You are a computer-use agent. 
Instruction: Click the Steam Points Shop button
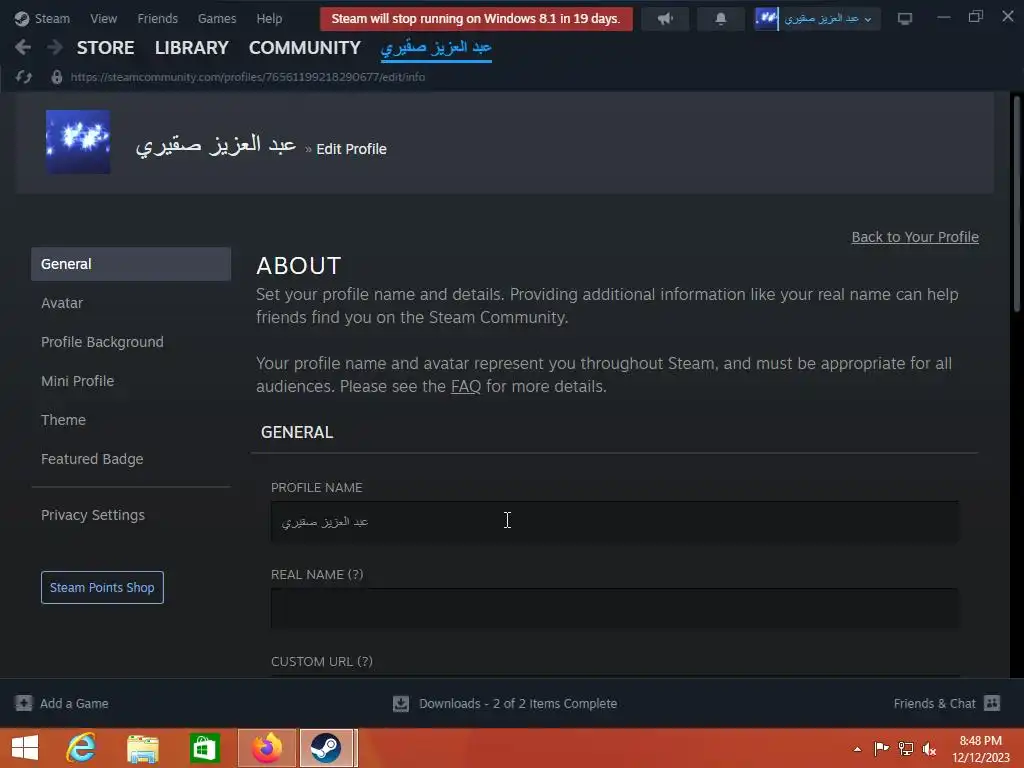click(x=102, y=588)
